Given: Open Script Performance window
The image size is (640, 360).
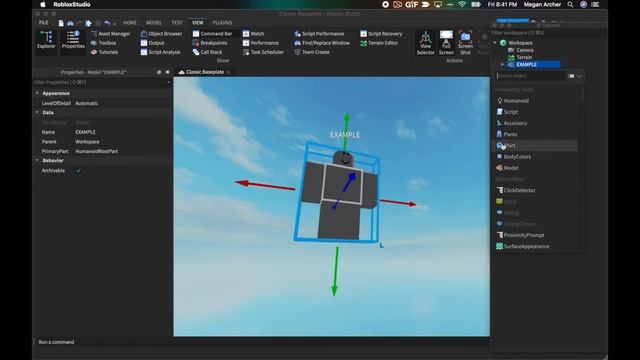Looking at the screenshot, I should [x=319, y=34].
